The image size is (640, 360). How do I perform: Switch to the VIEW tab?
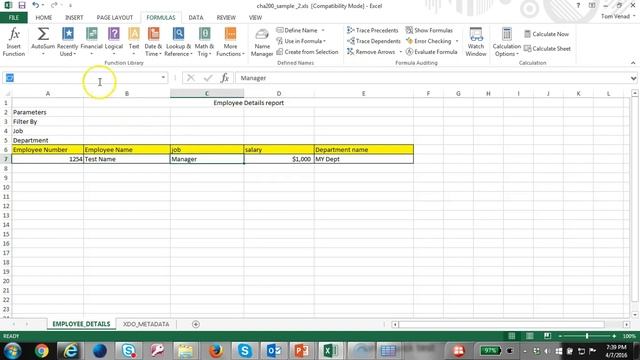point(256,18)
